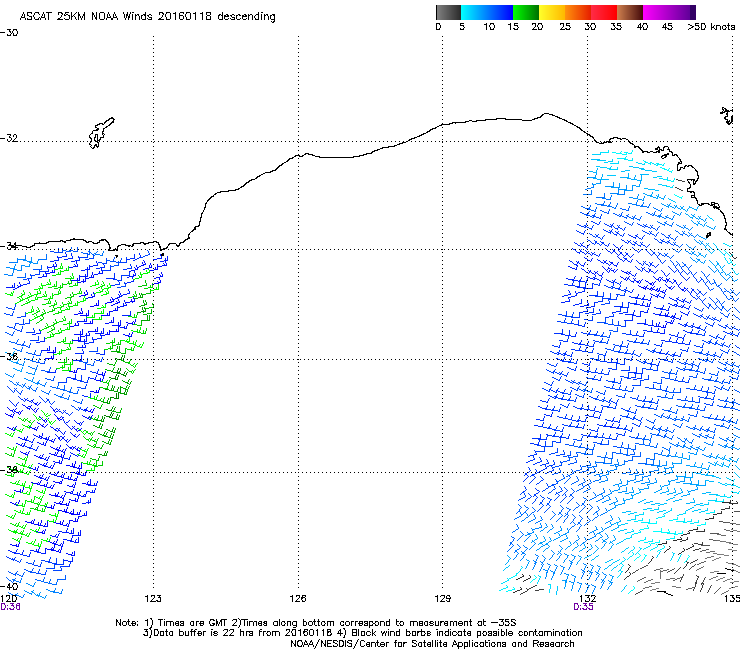This screenshot has width=740, height=650.
Task: Select the legend label "40"
Action: pyautogui.click(x=642, y=27)
